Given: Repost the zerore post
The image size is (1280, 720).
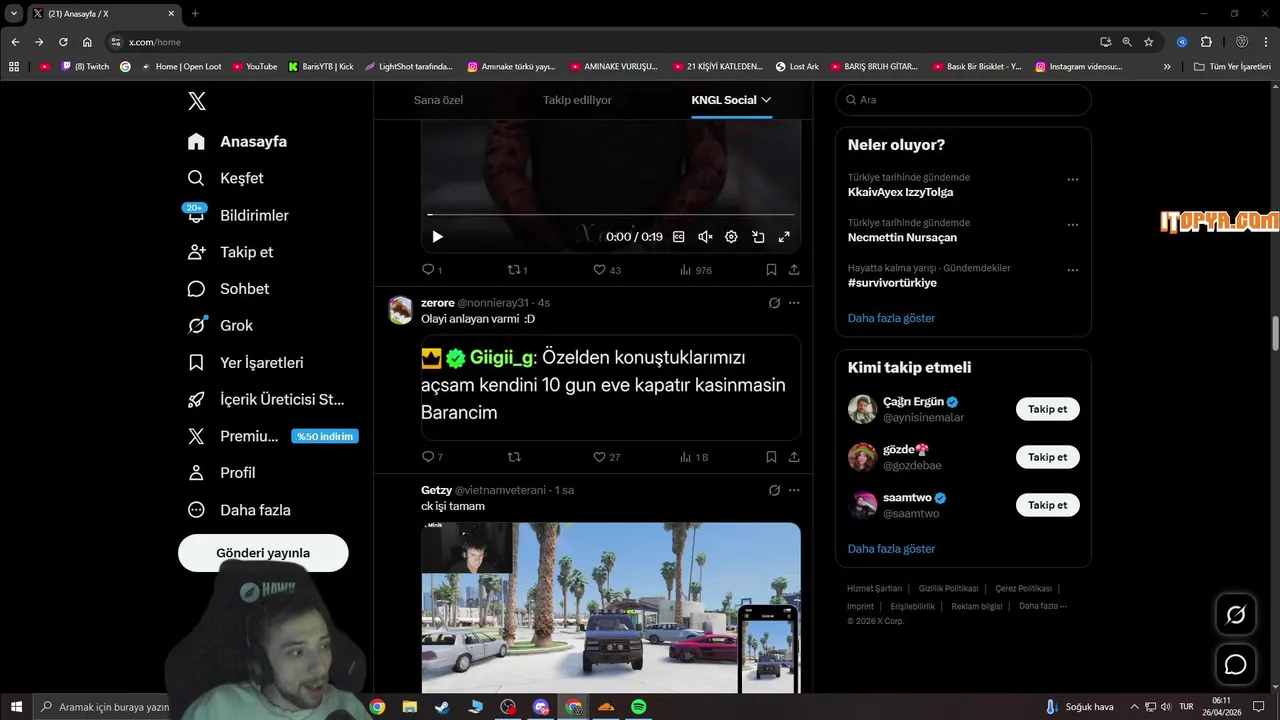Looking at the screenshot, I should pos(514,457).
